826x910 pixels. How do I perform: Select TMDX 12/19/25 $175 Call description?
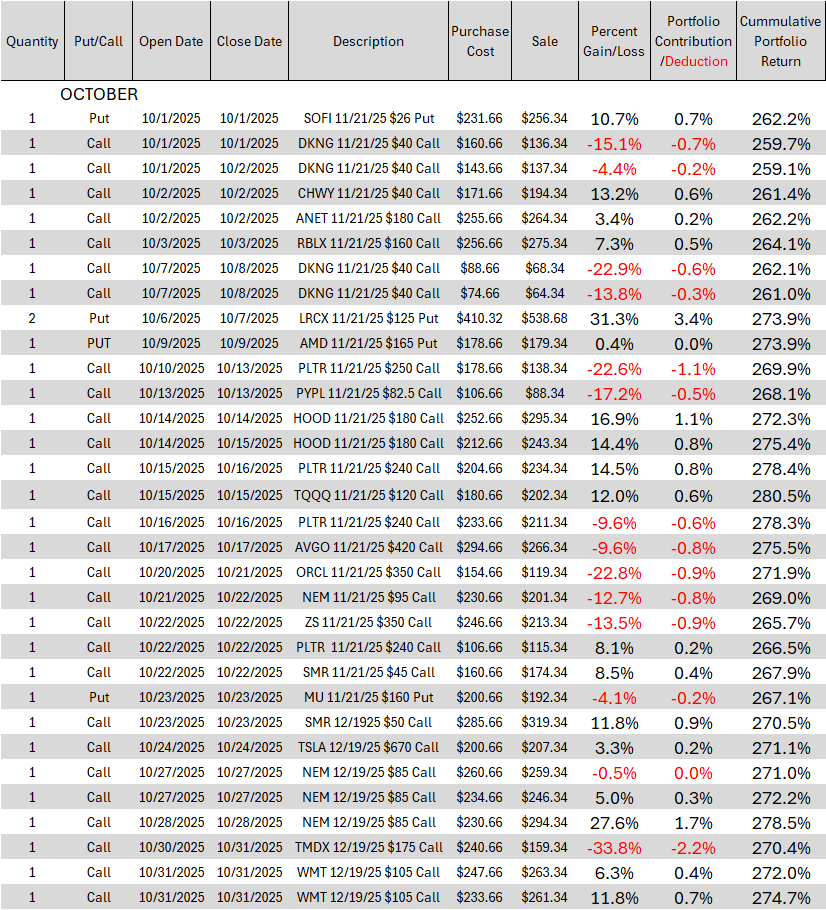[369, 847]
